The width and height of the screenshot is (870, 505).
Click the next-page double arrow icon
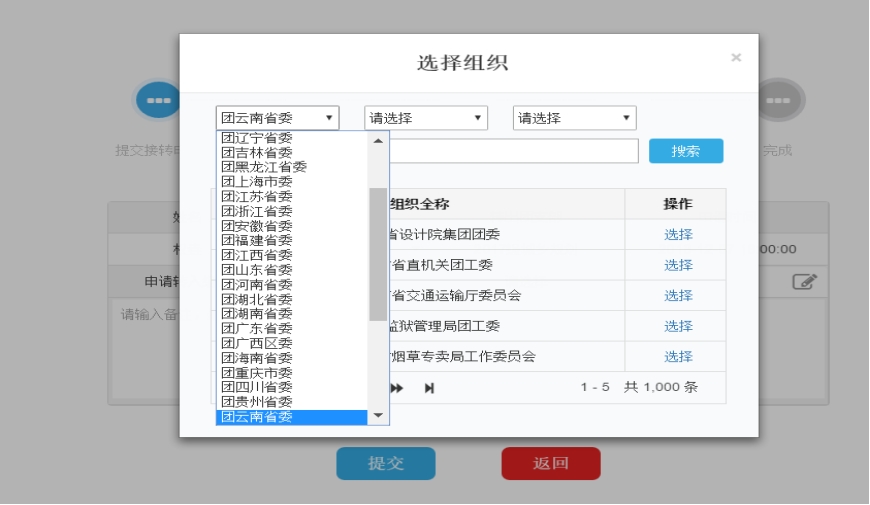tap(397, 388)
